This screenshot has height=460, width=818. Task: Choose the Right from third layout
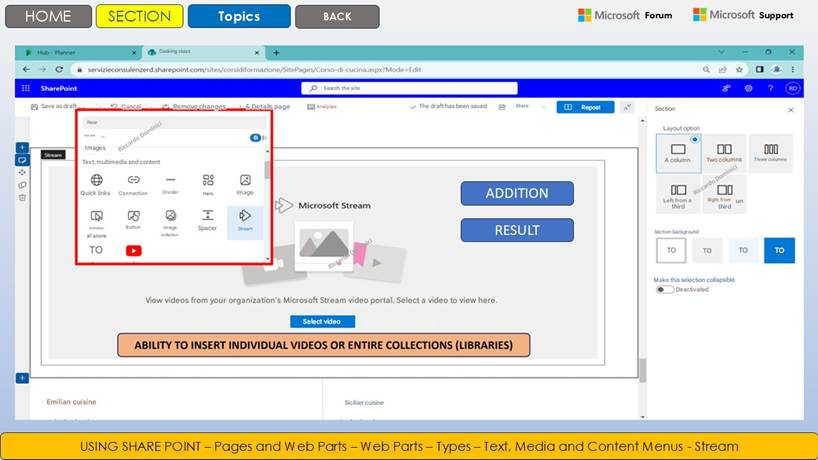click(x=724, y=195)
